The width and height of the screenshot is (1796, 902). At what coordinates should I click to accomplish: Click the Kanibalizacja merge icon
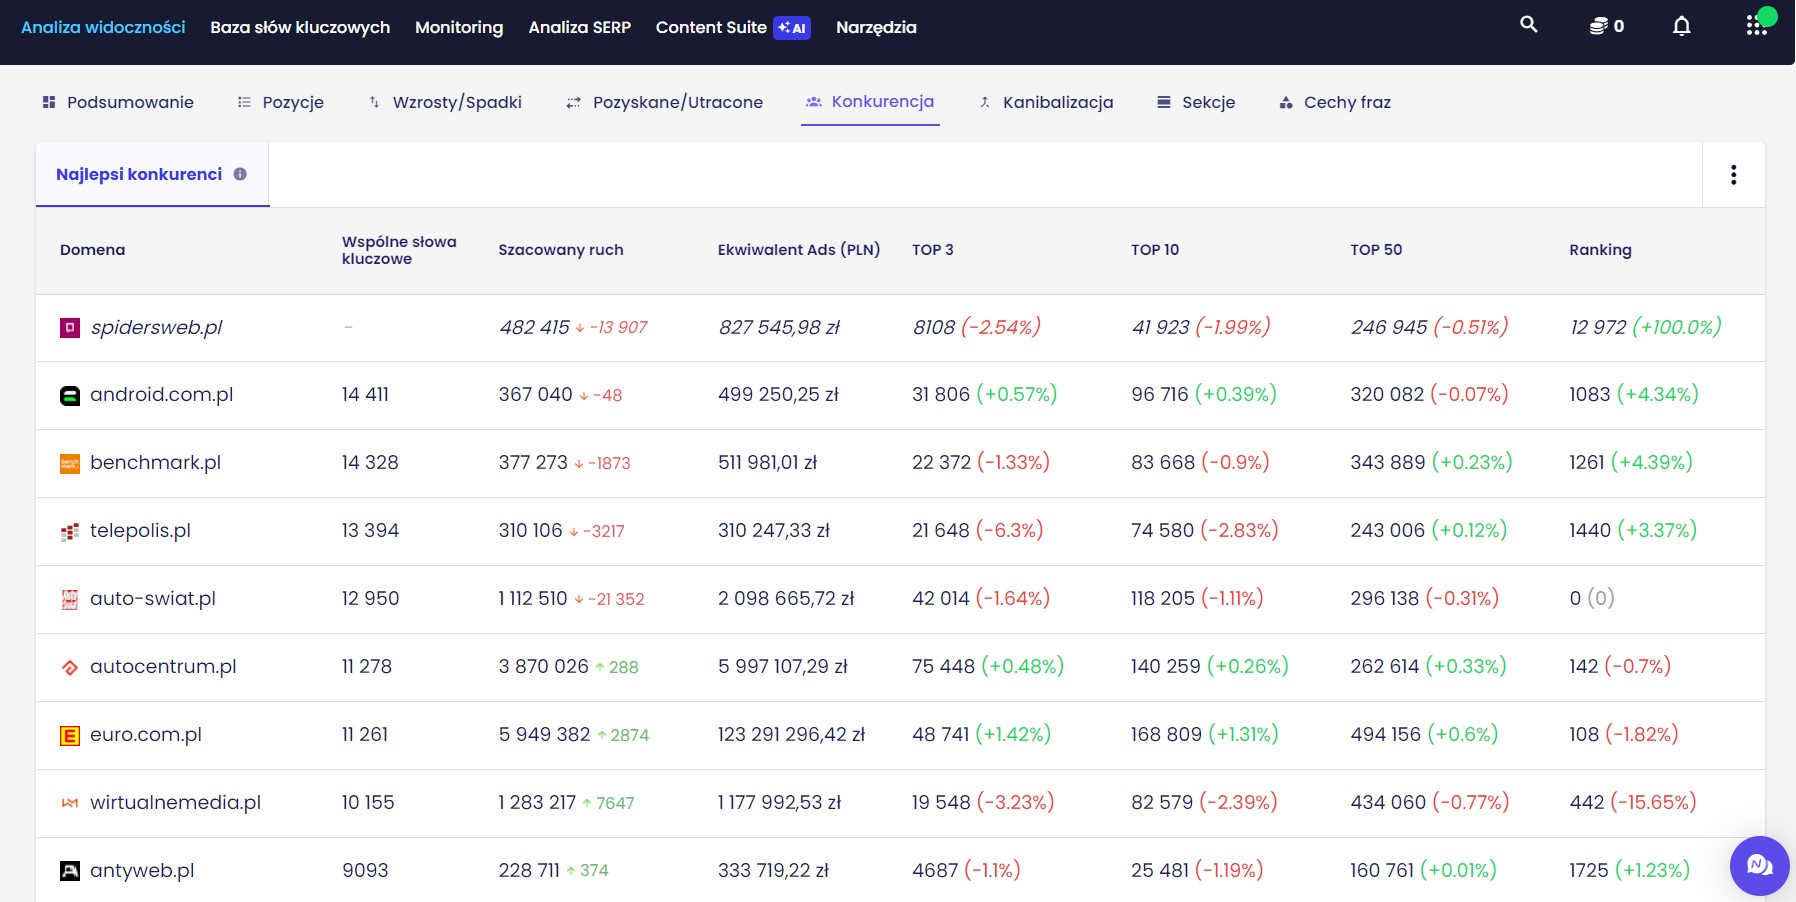985,102
